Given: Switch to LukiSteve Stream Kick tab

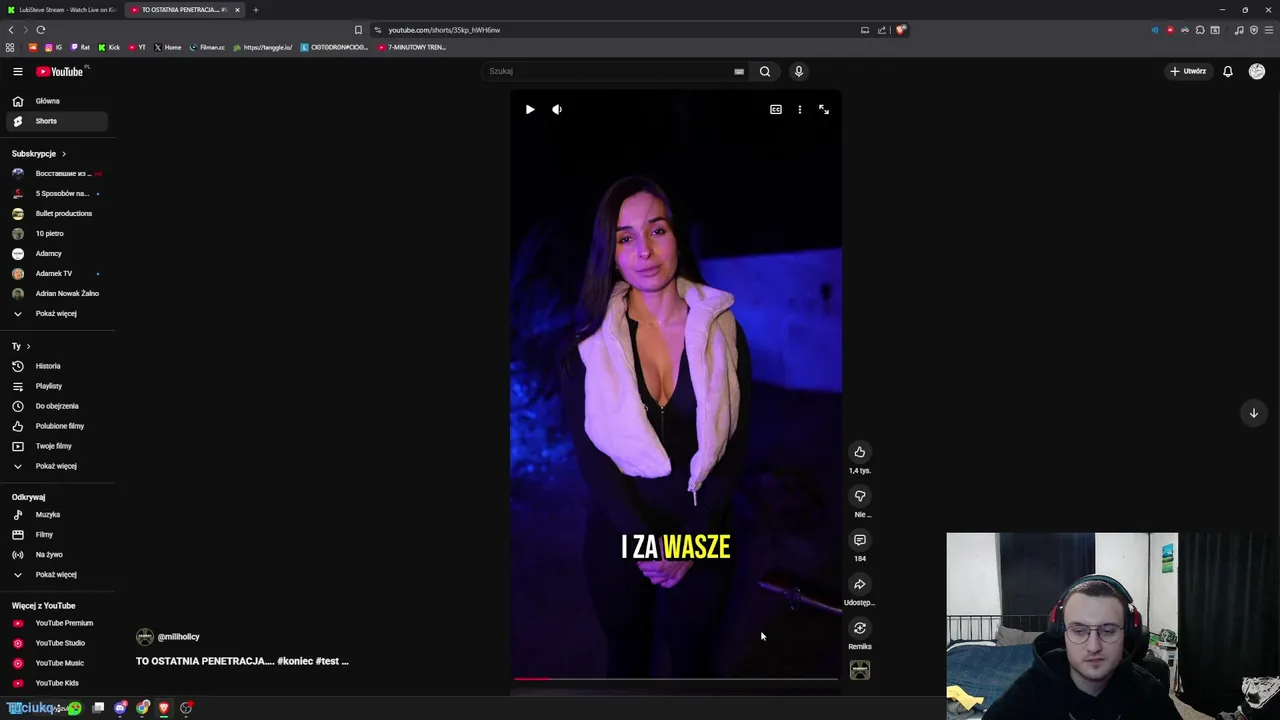Looking at the screenshot, I should 62,10.
